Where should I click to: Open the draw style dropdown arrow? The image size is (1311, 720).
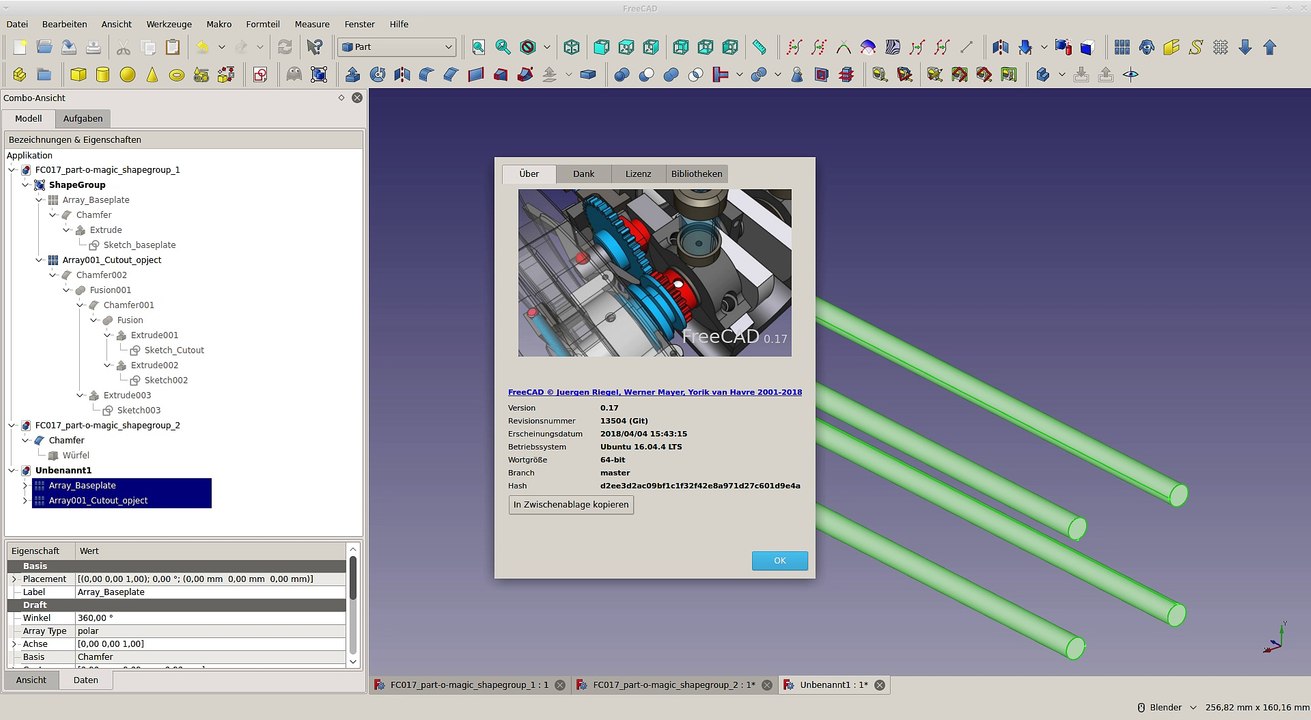pyautogui.click(x=546, y=47)
